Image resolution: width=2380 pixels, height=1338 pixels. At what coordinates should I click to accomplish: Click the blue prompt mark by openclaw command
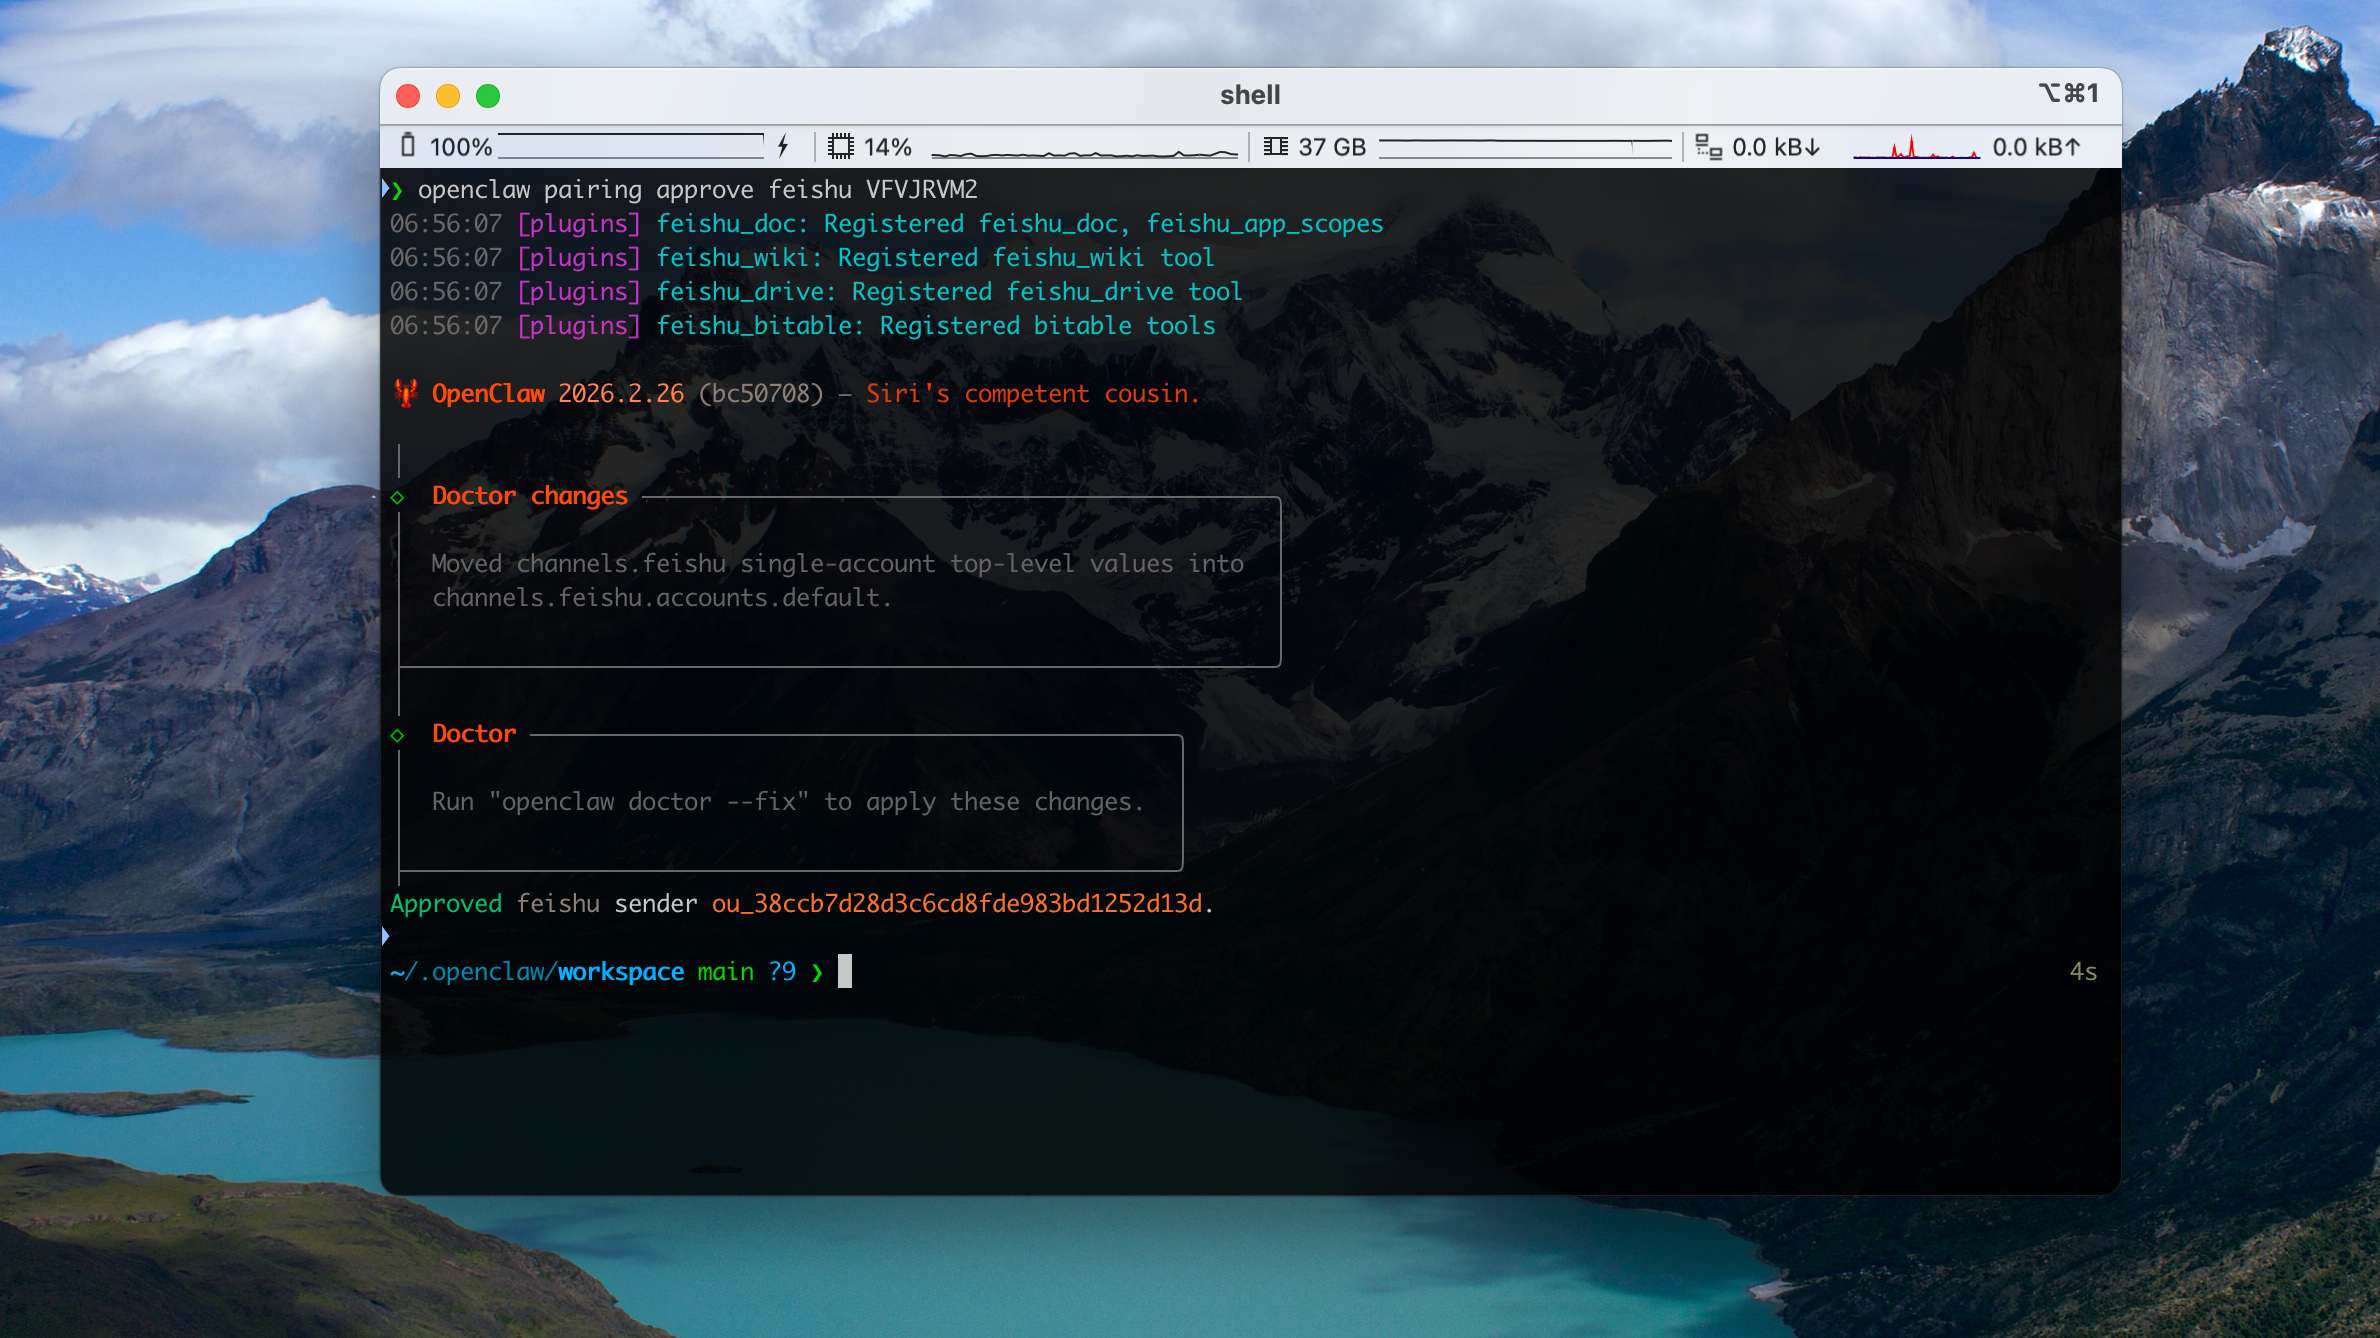[386, 189]
